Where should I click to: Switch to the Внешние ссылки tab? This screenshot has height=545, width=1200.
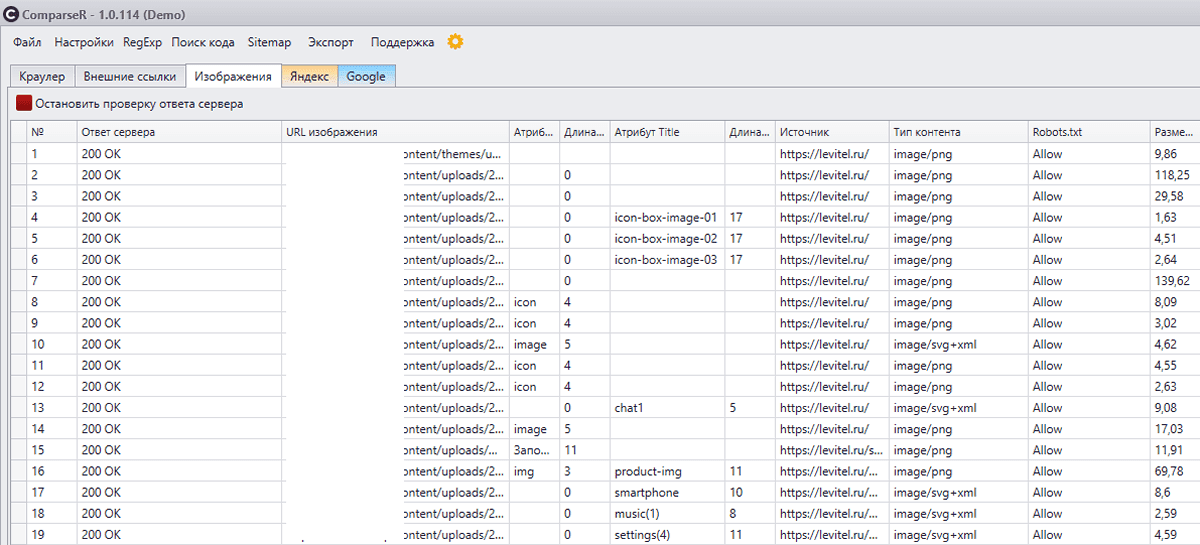(130, 76)
